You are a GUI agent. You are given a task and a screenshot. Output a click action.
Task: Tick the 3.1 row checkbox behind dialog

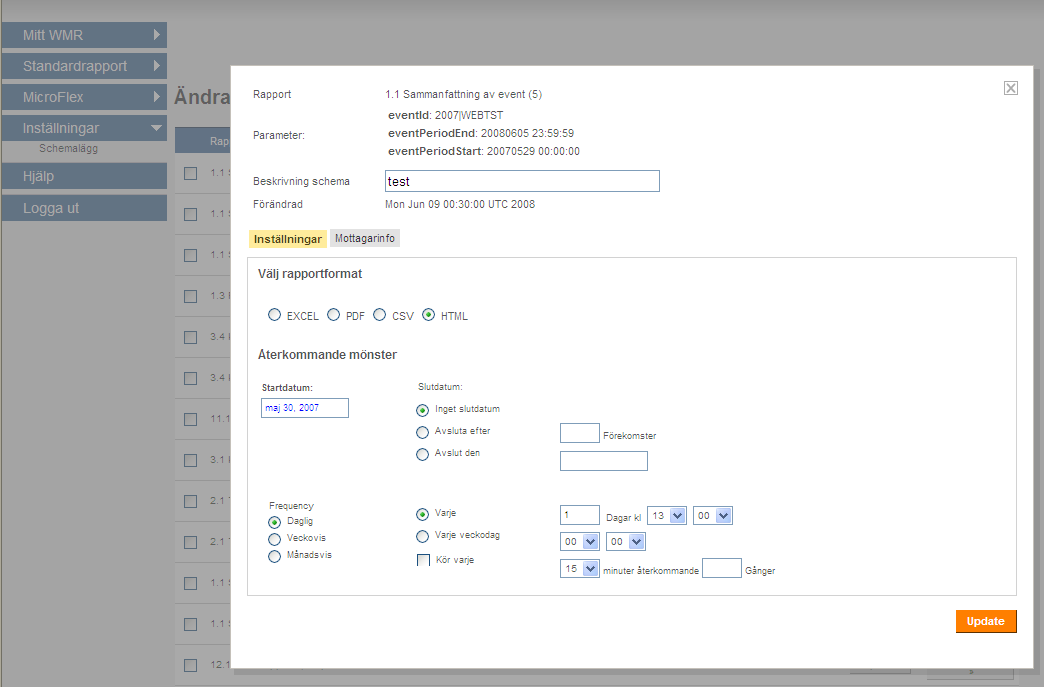click(190, 460)
